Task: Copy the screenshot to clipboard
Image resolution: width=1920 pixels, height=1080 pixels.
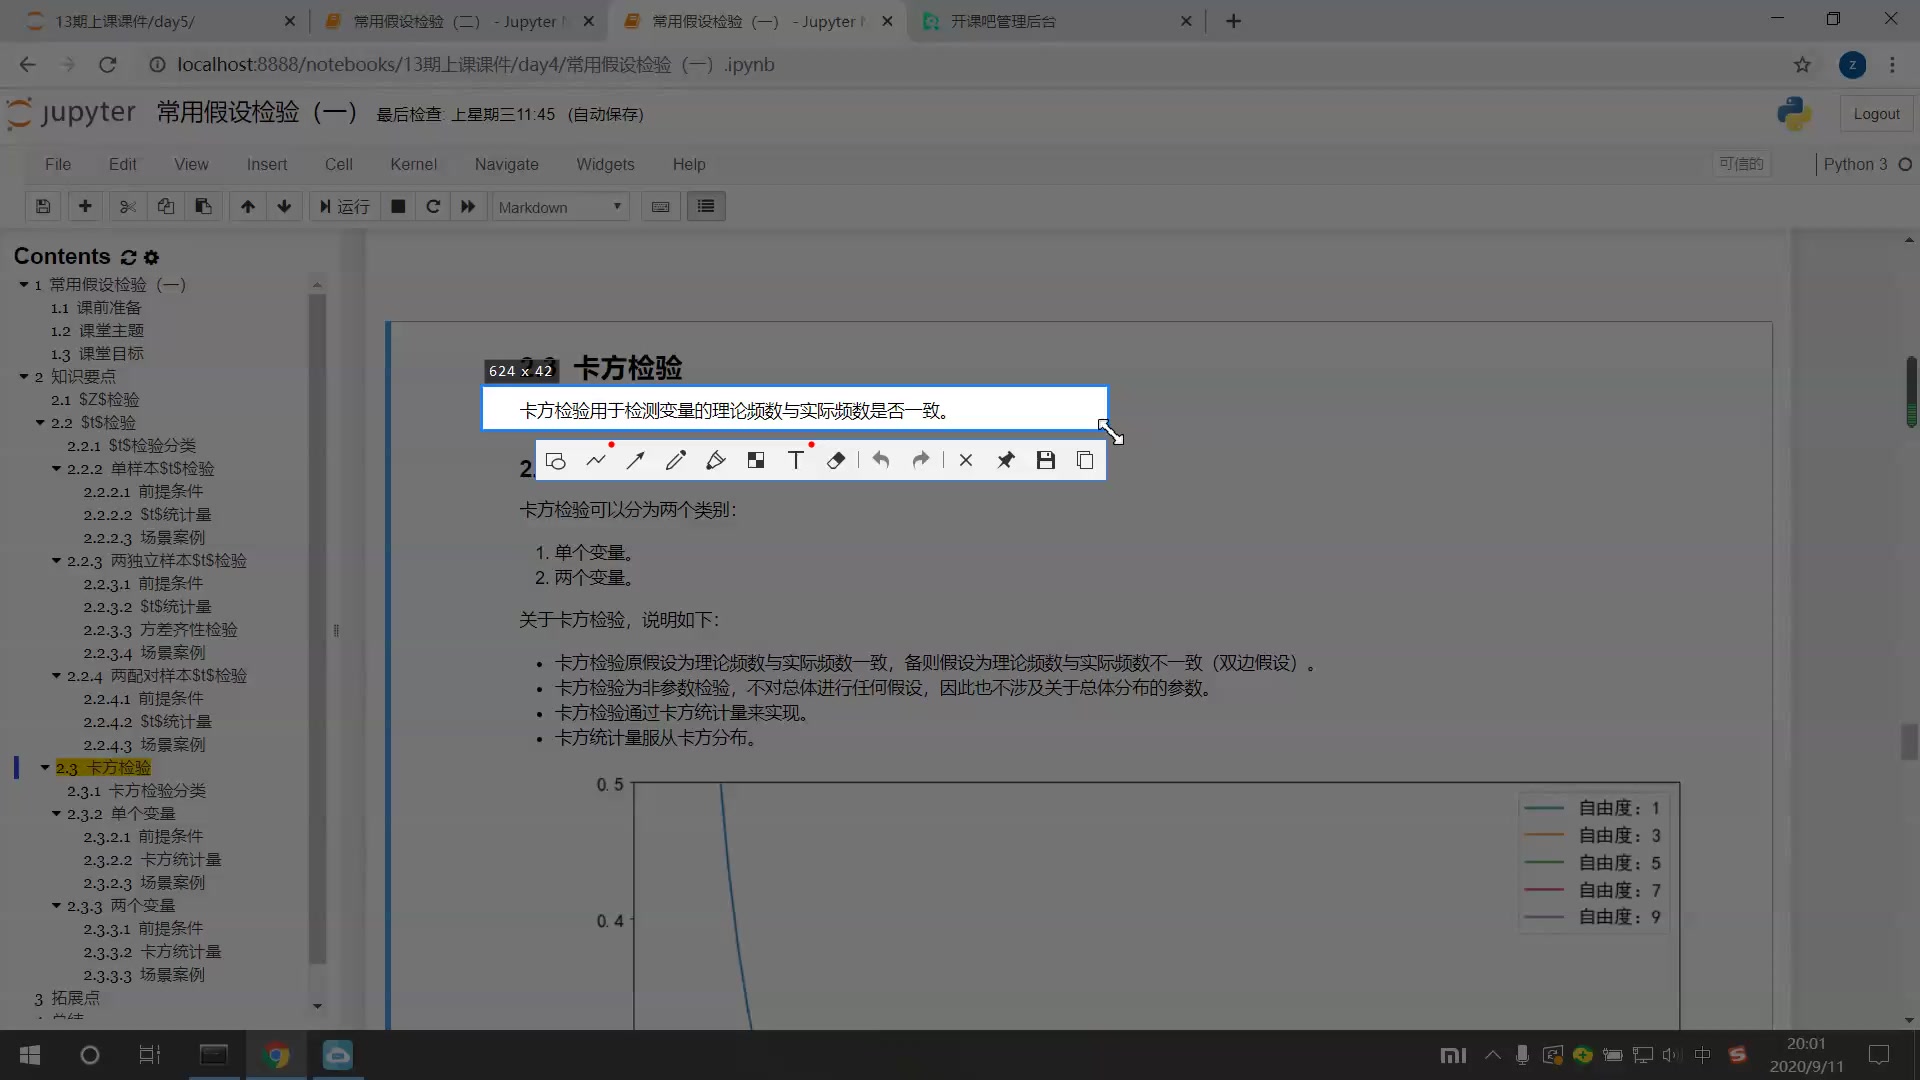Action: coord(1085,461)
